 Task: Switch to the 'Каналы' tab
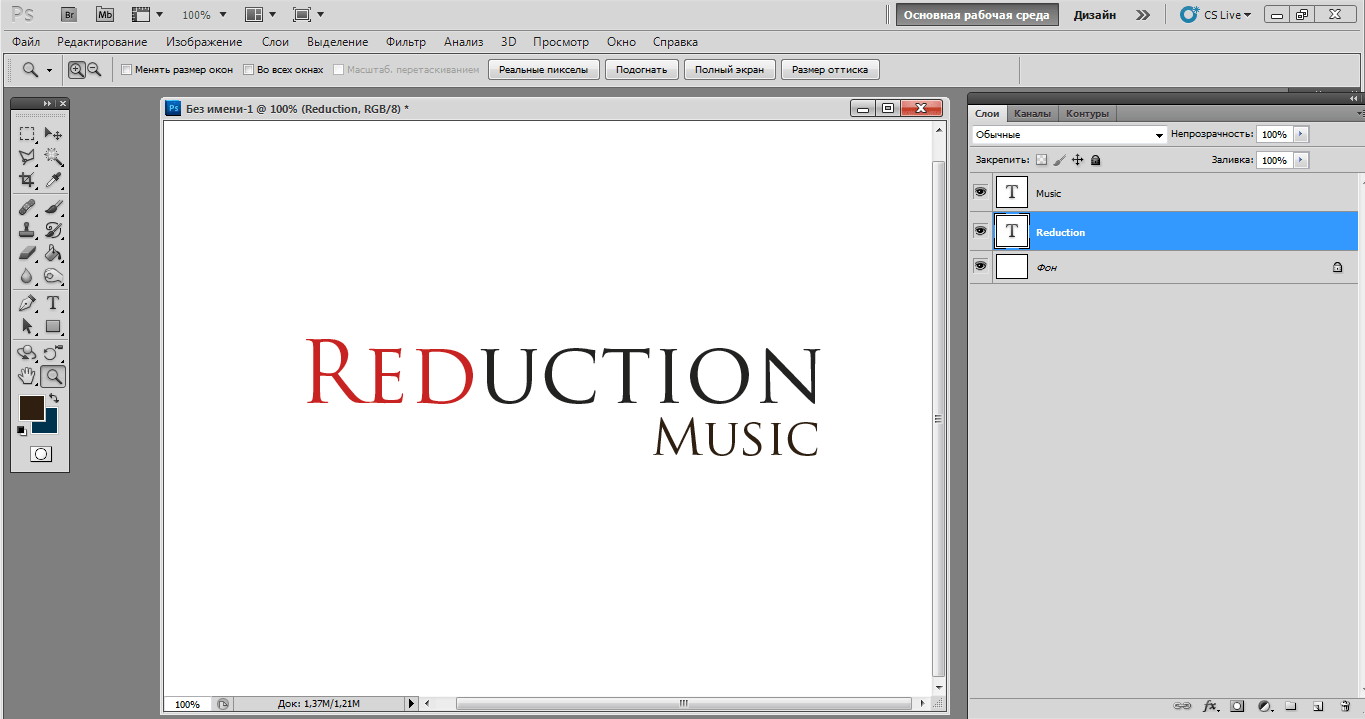click(1032, 114)
